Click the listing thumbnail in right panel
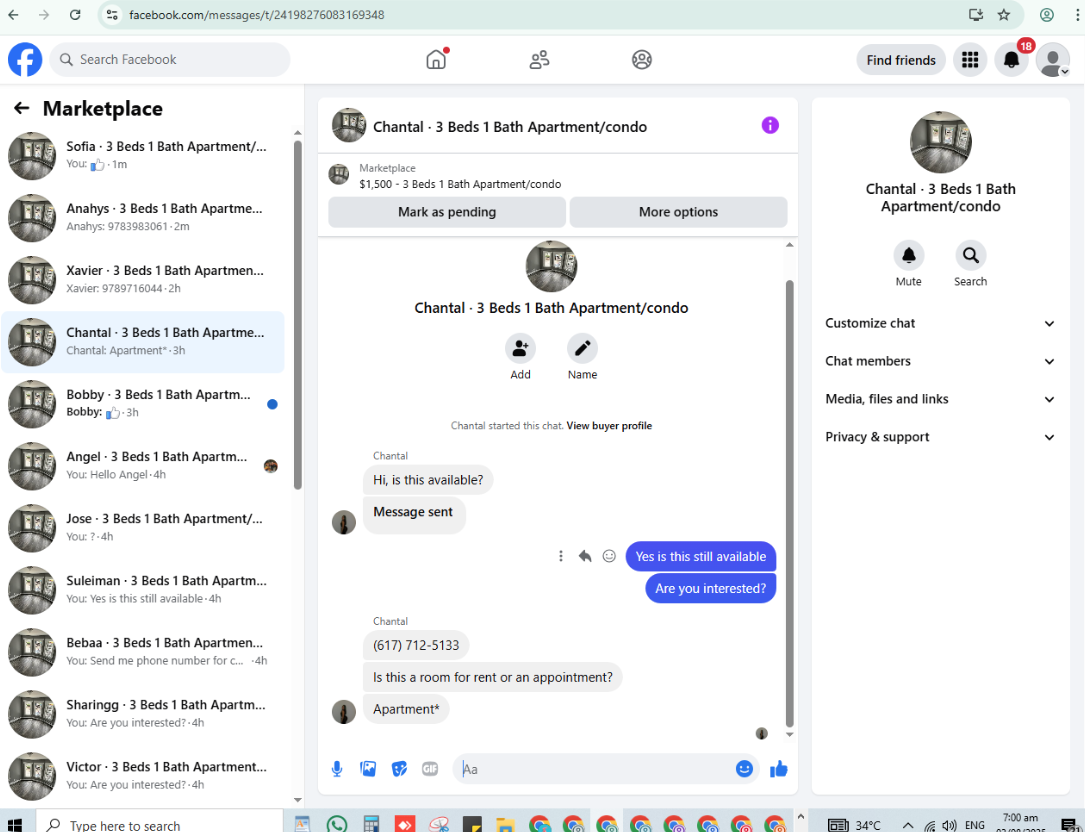The image size is (1085, 832). [940, 142]
